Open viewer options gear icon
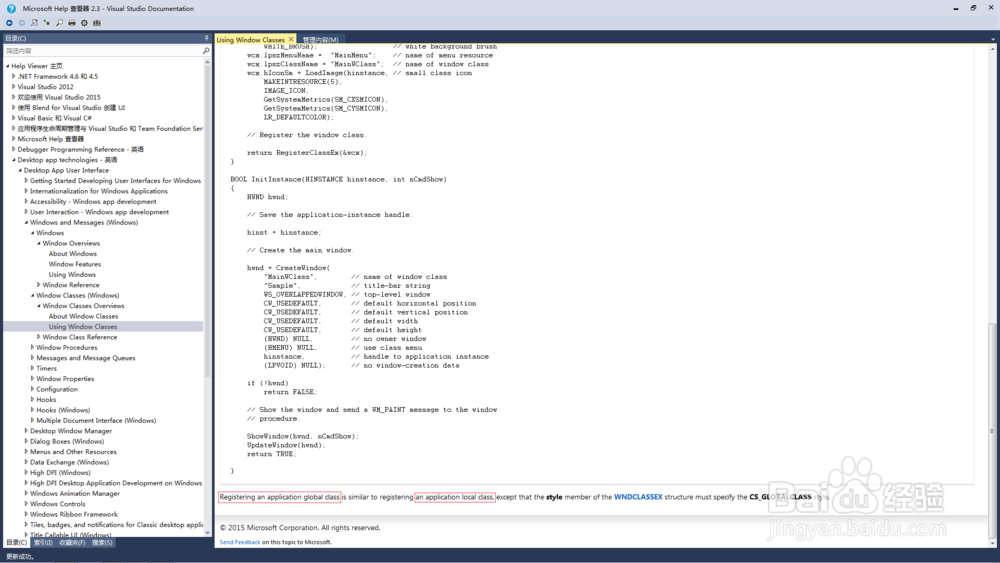 (84, 23)
